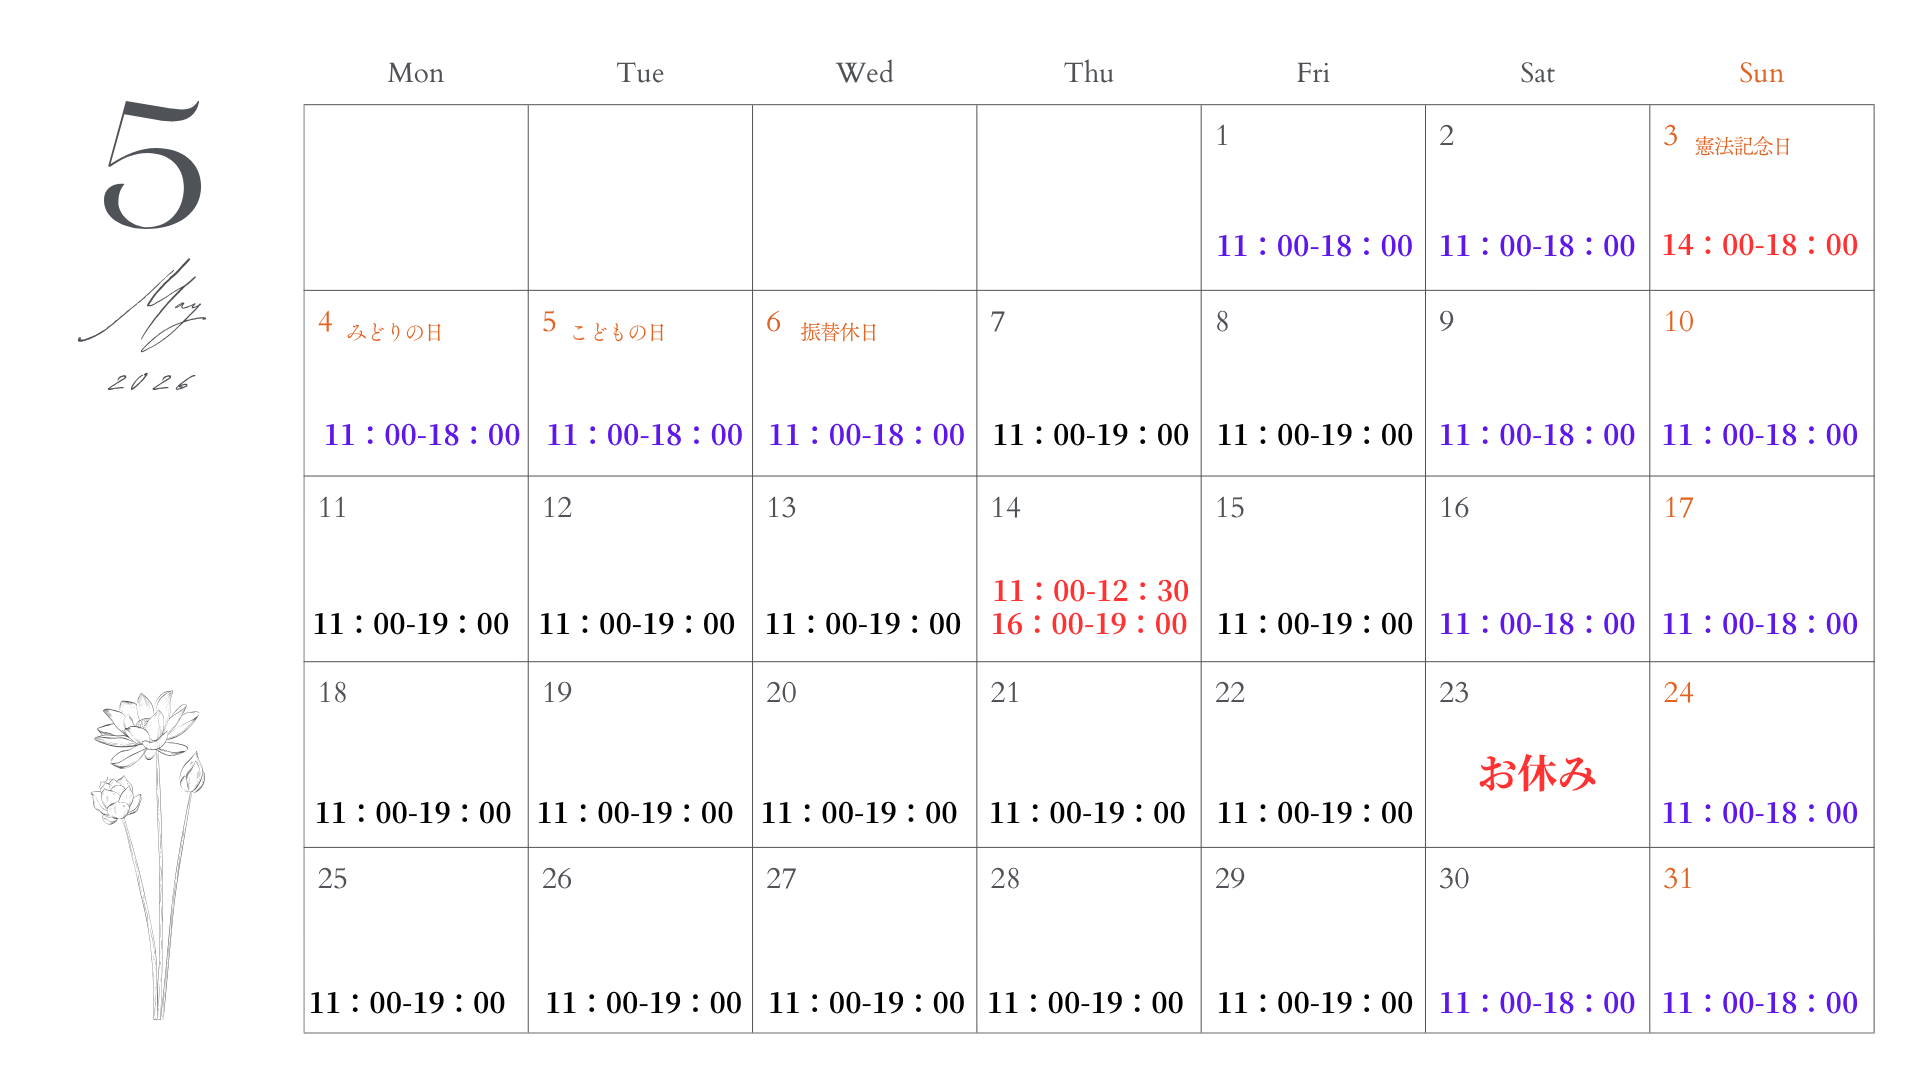The width and height of the screenshot is (1920, 1080).
Task: Select the Sun column header
Action: pyautogui.click(x=1761, y=73)
